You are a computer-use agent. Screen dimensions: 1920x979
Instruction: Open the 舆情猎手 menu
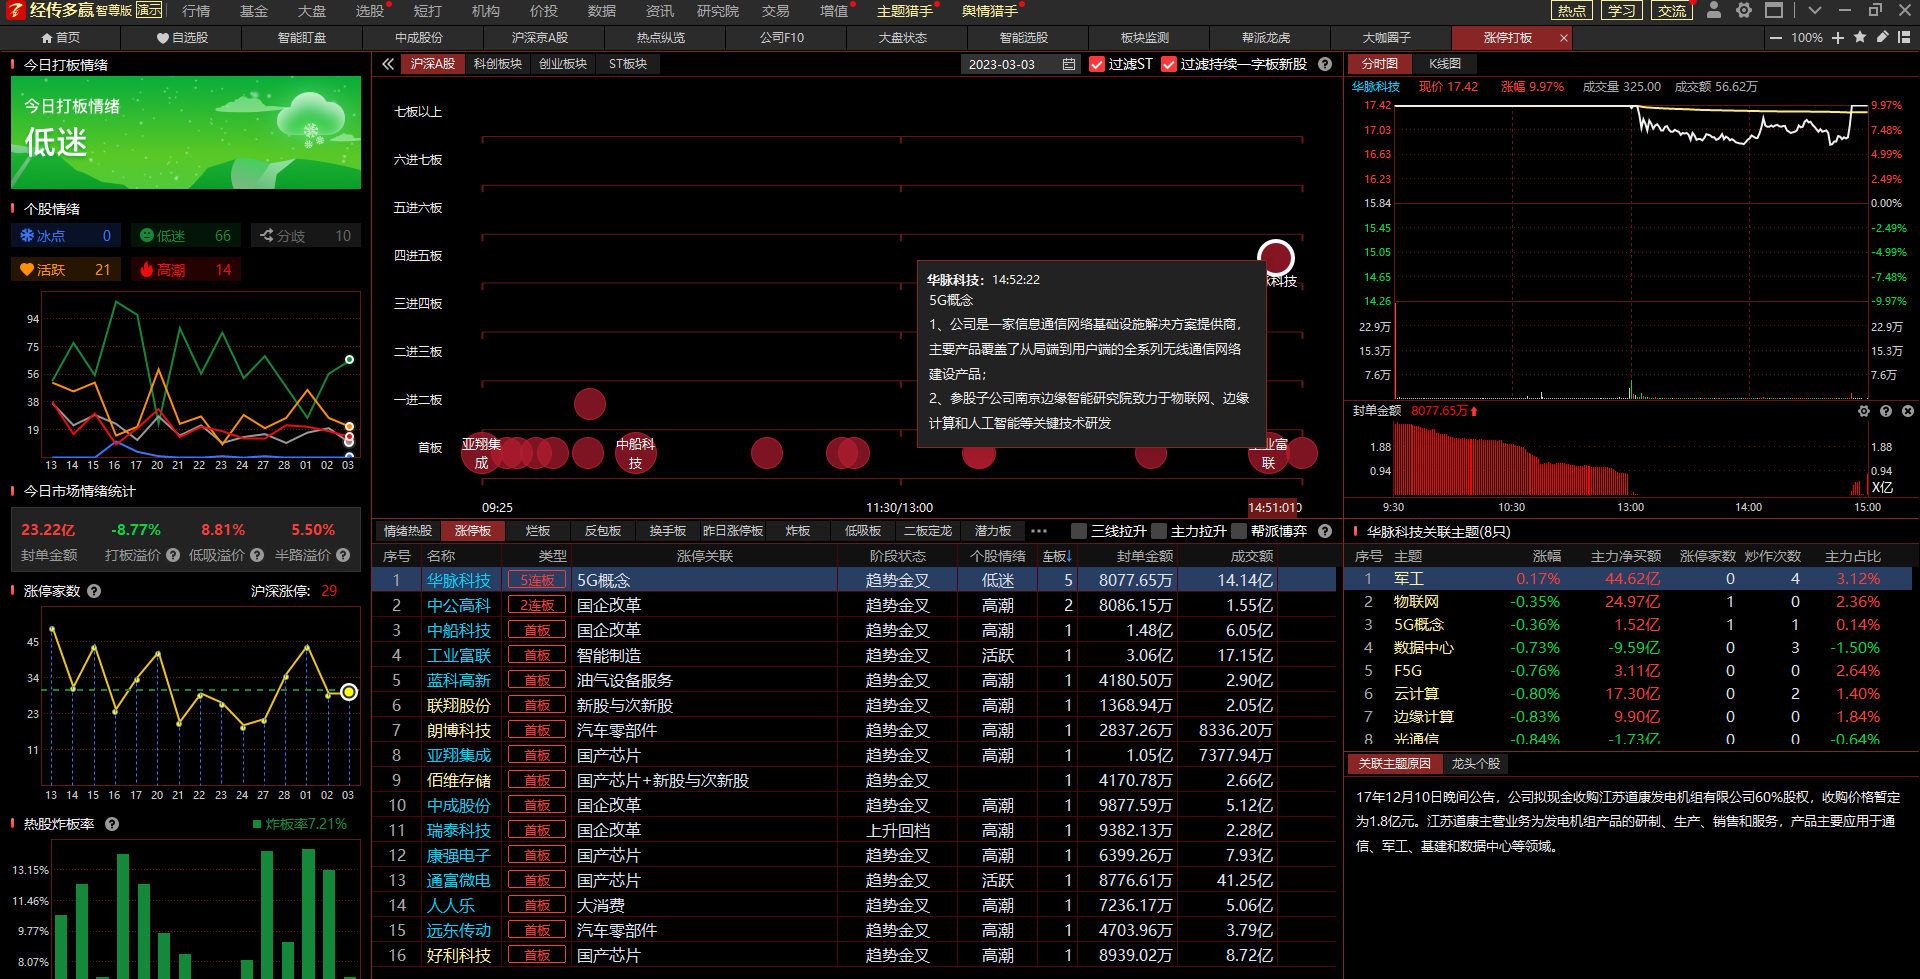click(x=990, y=11)
